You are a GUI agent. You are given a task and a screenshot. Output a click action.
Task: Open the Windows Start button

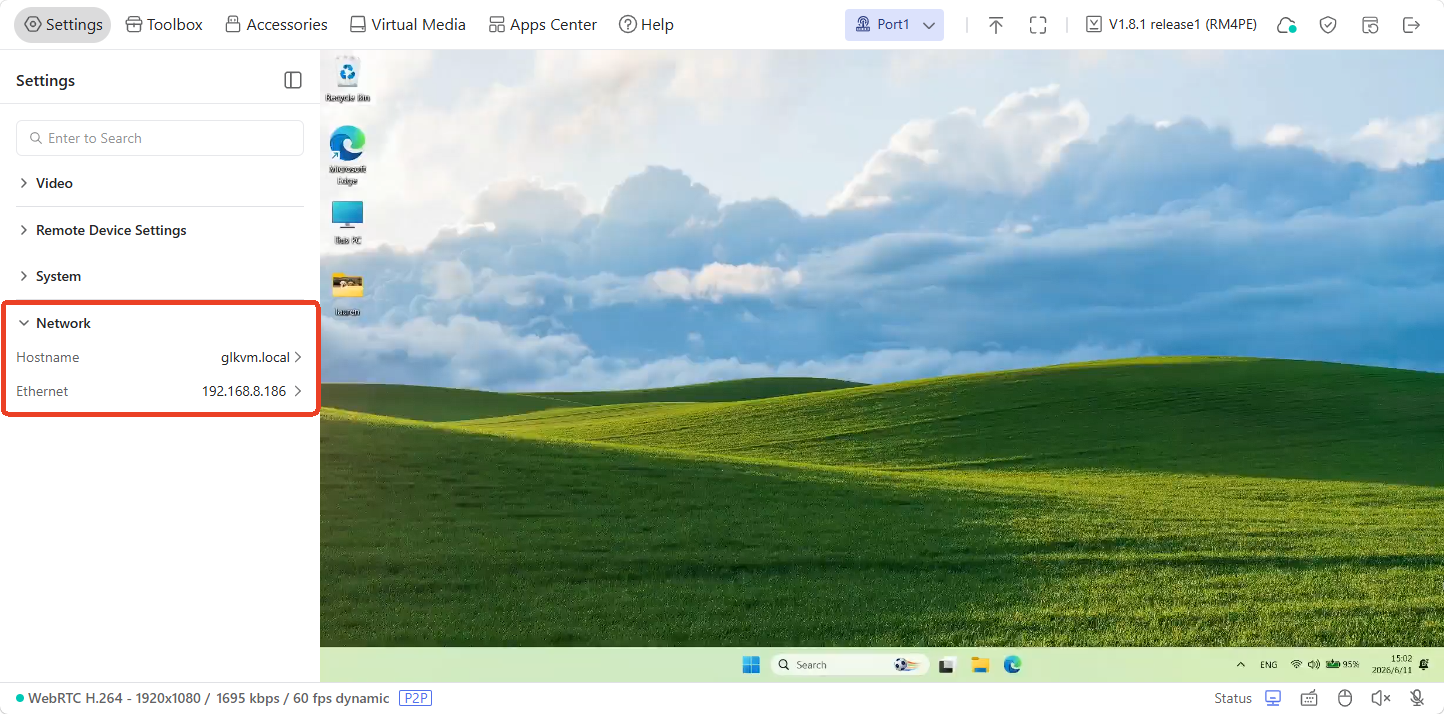[751, 665]
